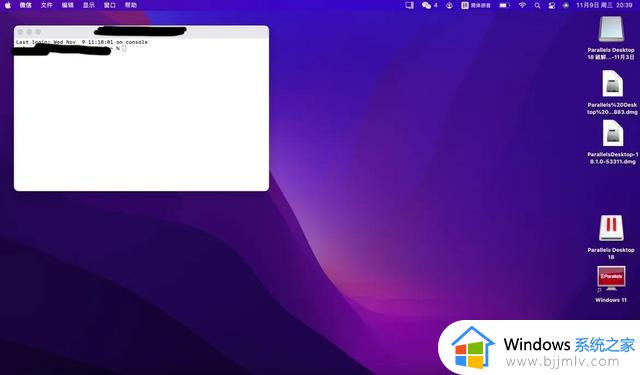Open the 文件 menu
Viewport: 640px width, 375px height.
click(47, 5)
